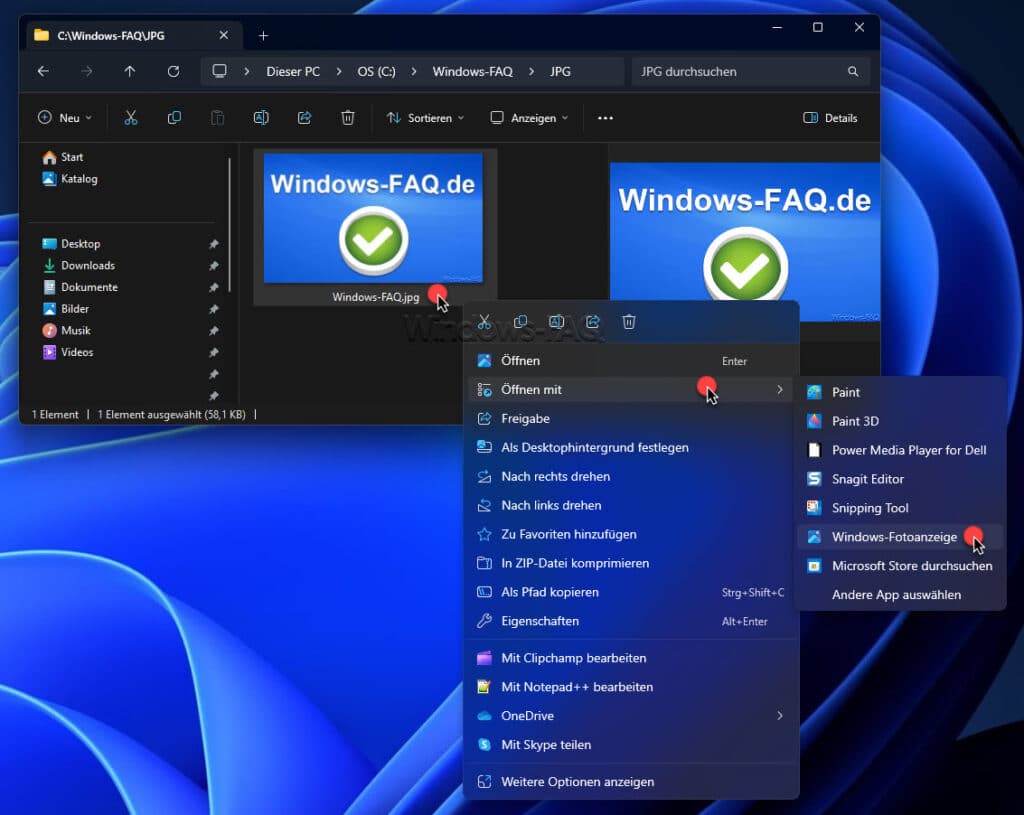Click Share icon in context menu top row
This screenshot has height=815, width=1024.
pyautogui.click(x=593, y=321)
